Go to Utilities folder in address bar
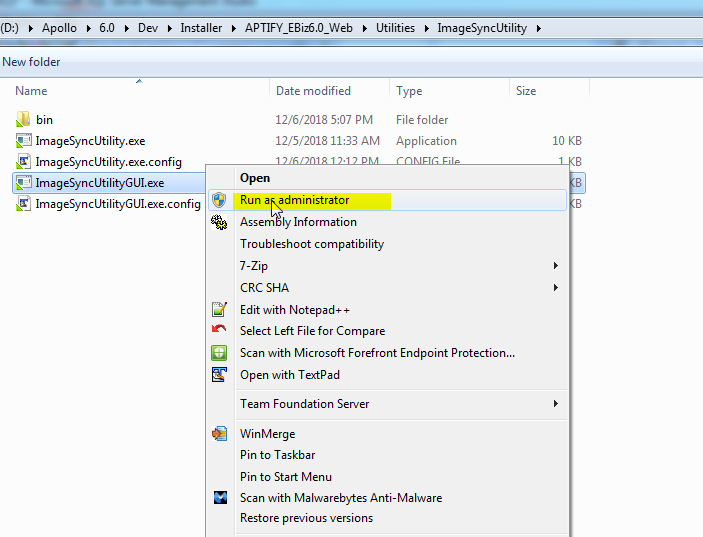 click(395, 28)
